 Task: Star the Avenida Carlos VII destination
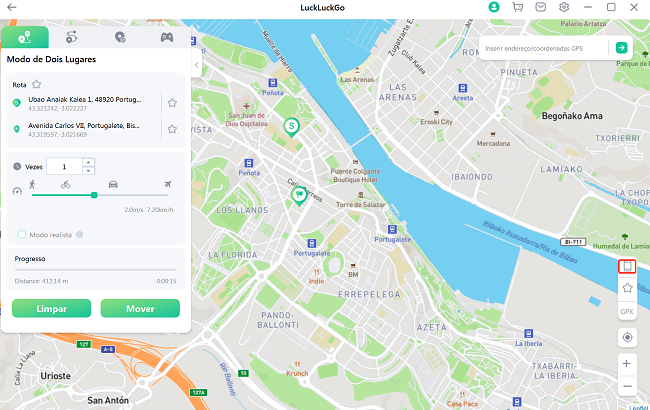pyautogui.click(x=172, y=129)
